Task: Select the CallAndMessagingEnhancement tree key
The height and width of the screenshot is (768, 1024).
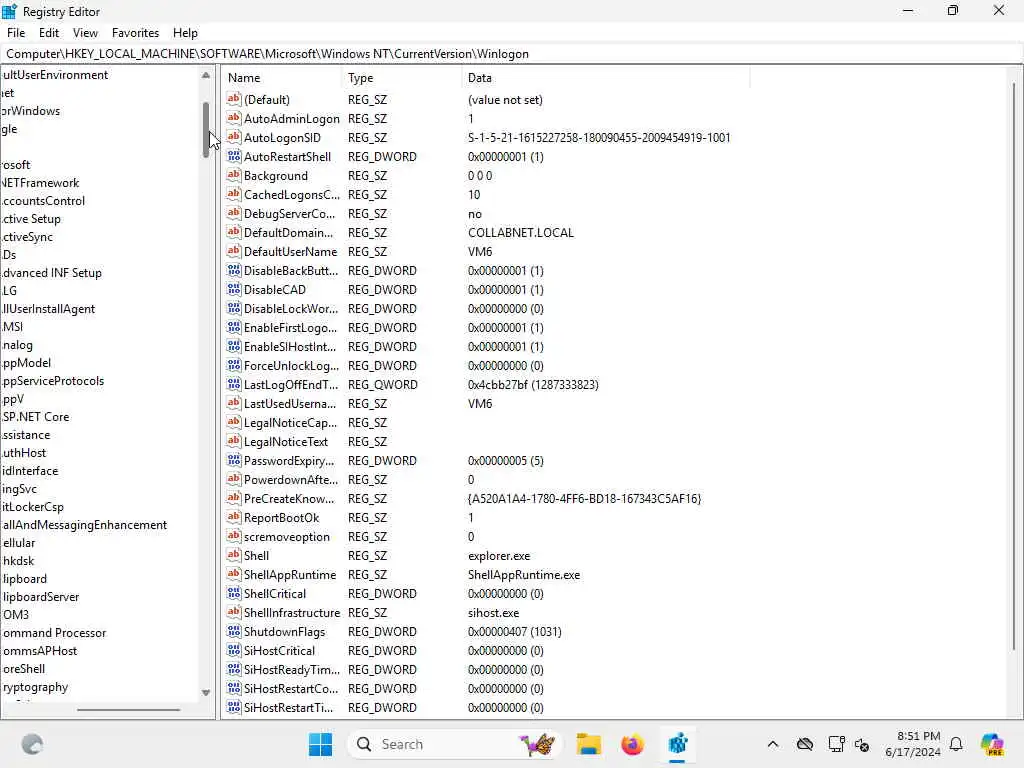Action: pos(85,525)
